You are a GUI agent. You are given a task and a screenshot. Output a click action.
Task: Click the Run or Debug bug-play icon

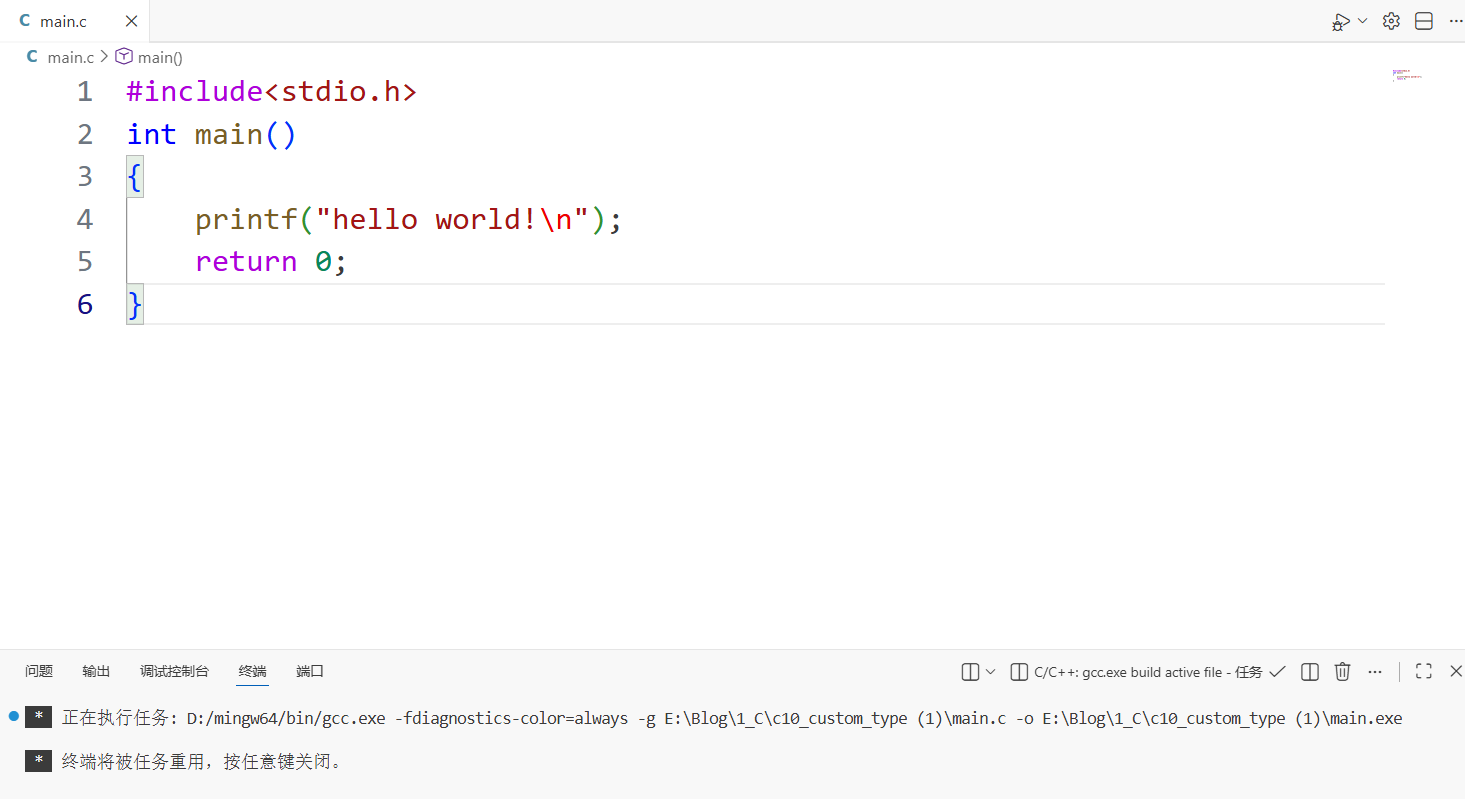pyautogui.click(x=1340, y=21)
